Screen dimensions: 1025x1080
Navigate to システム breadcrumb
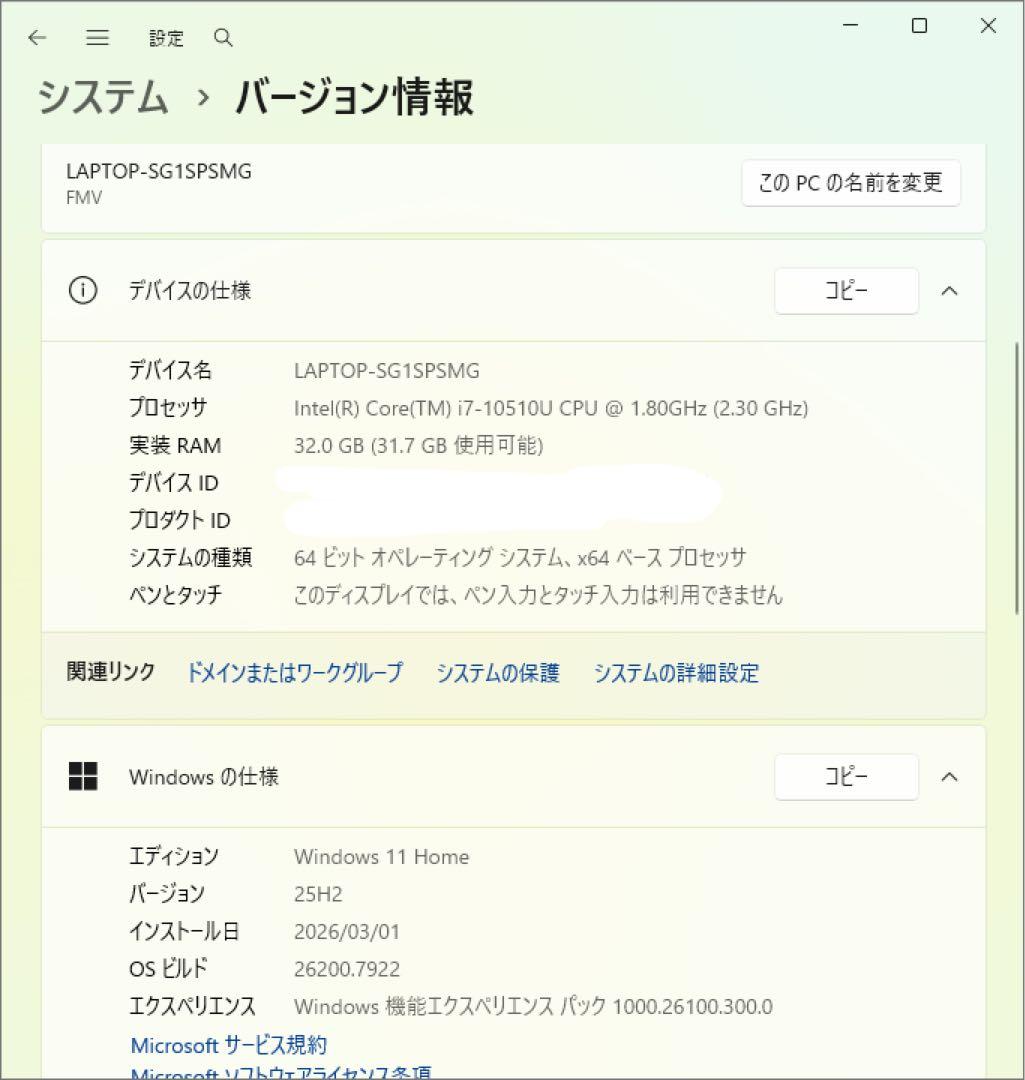(103, 96)
